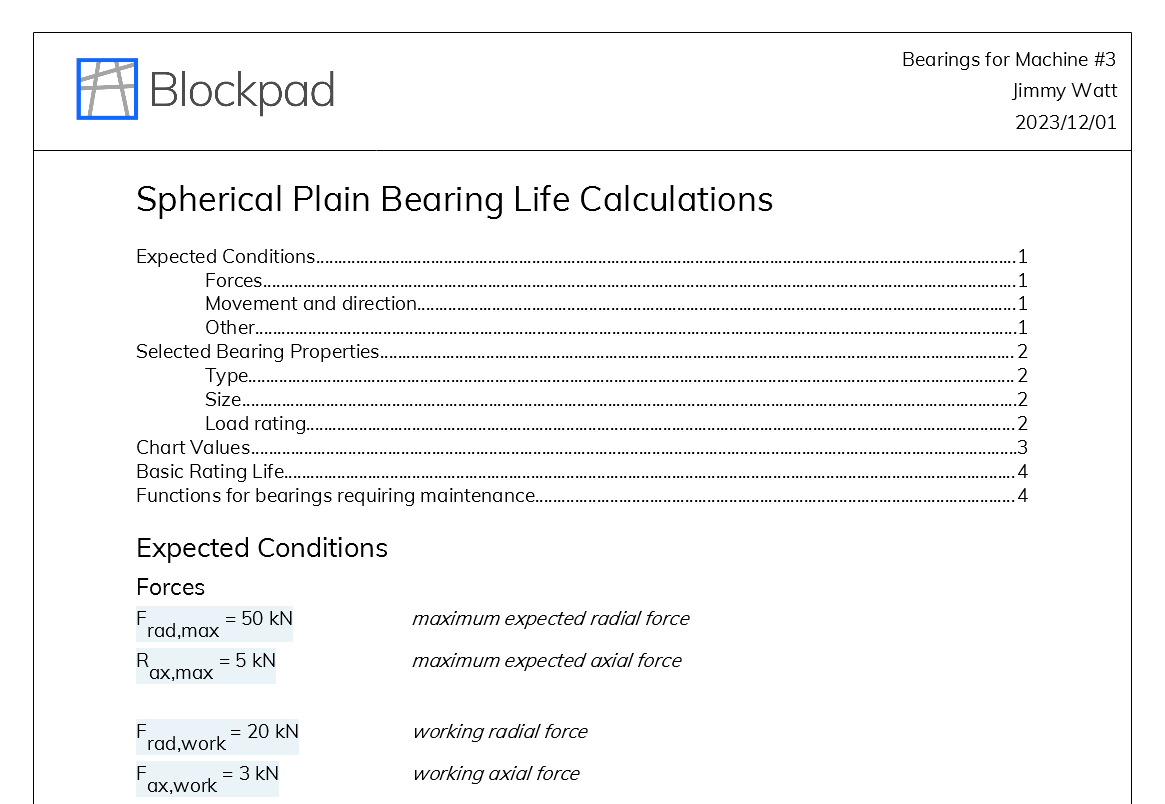Open Functions for bearings requiring maintenance link
1165x804 pixels.
[336, 496]
